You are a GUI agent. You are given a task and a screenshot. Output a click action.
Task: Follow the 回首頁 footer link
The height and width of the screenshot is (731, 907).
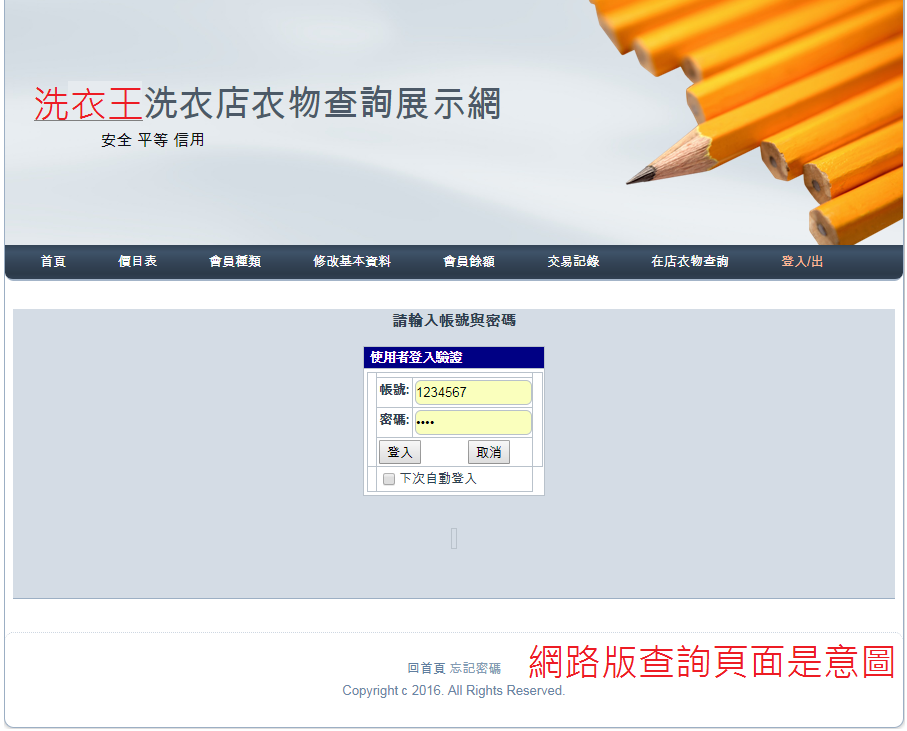click(x=426, y=668)
